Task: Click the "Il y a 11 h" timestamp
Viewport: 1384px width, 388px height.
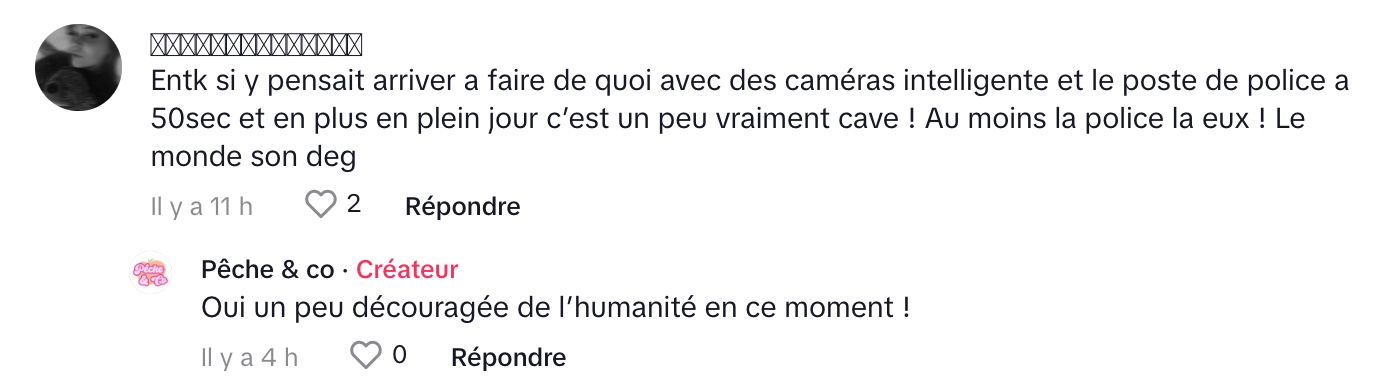Action: pos(201,207)
